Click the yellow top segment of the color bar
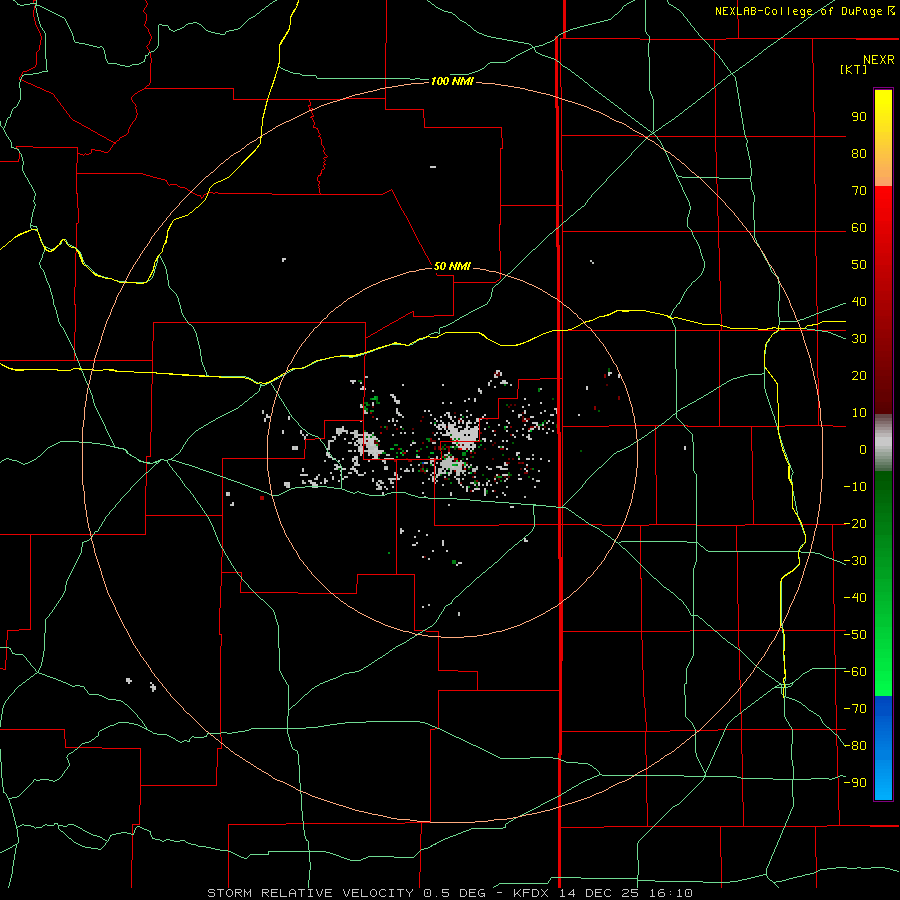 click(x=883, y=138)
